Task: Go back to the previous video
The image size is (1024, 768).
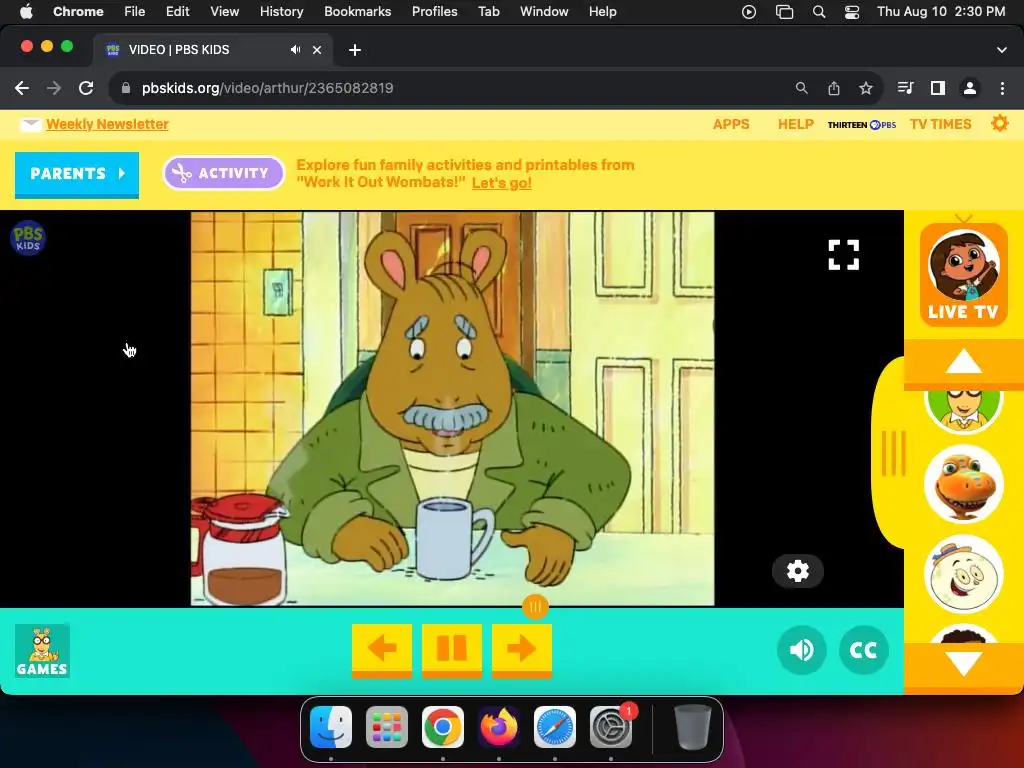Action: coord(381,650)
